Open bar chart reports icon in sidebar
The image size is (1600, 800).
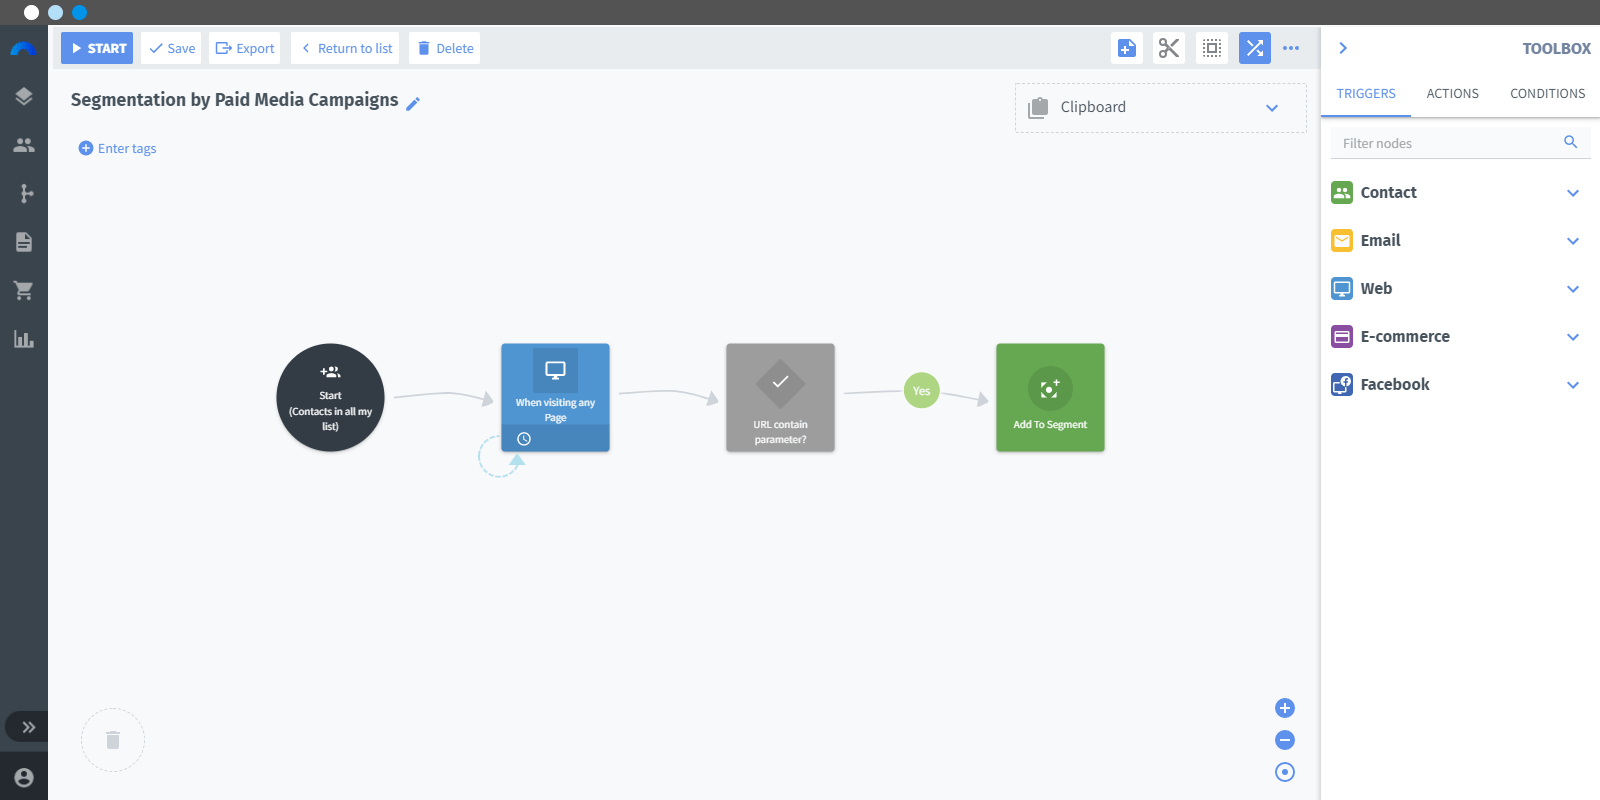(x=24, y=339)
